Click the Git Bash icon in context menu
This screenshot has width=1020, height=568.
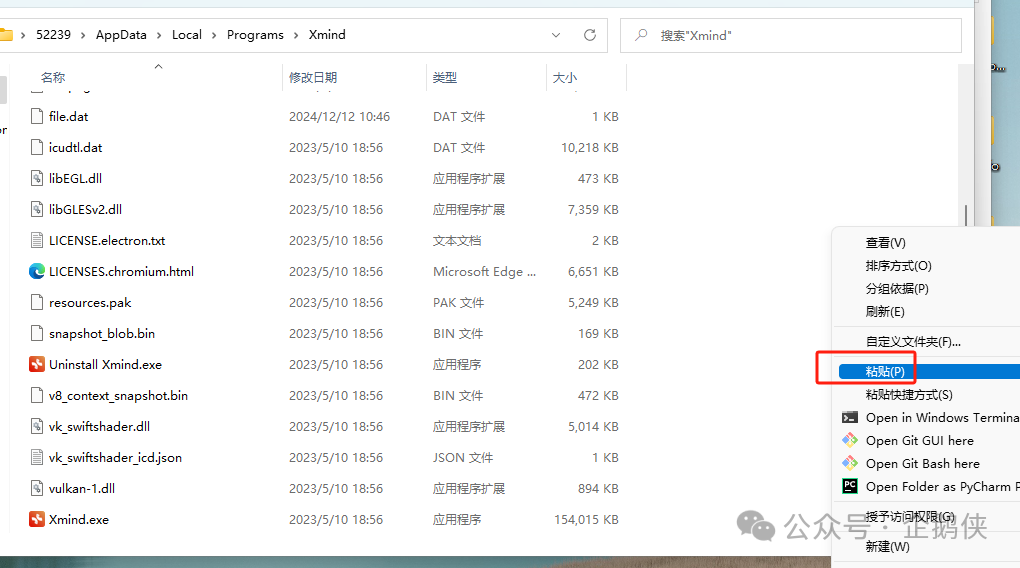pos(850,464)
